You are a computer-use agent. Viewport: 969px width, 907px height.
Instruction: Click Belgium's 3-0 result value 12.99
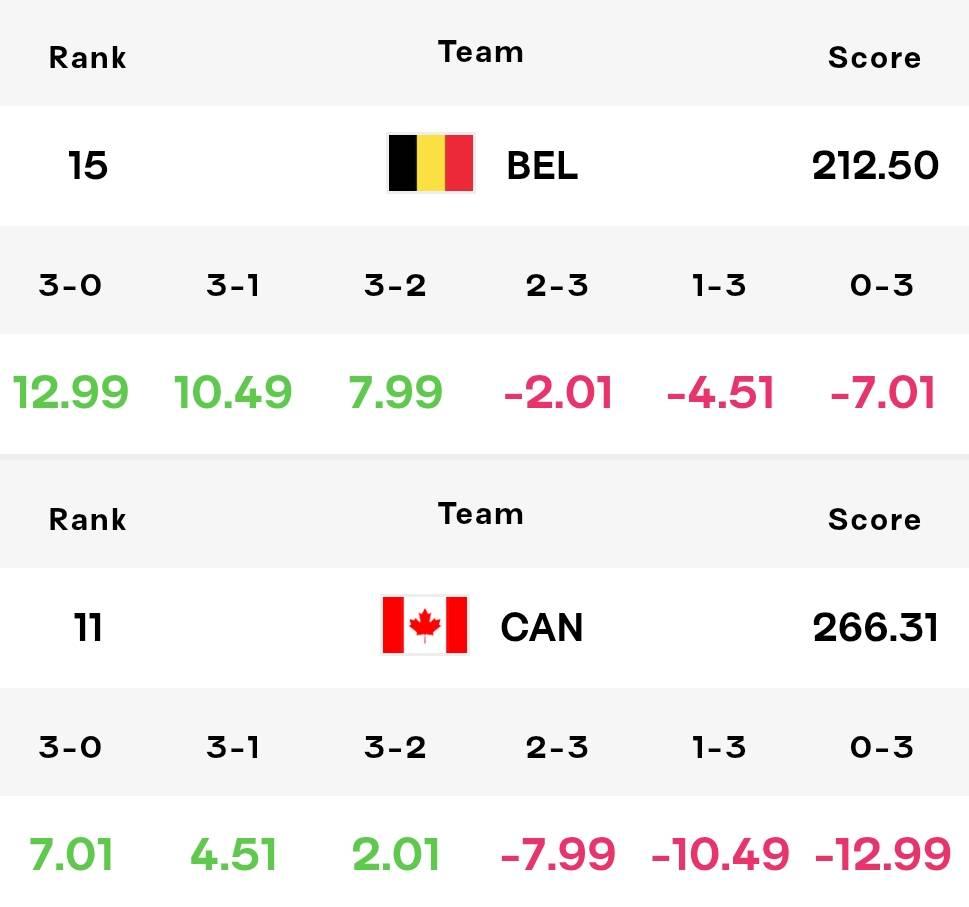pyautogui.click(x=70, y=392)
